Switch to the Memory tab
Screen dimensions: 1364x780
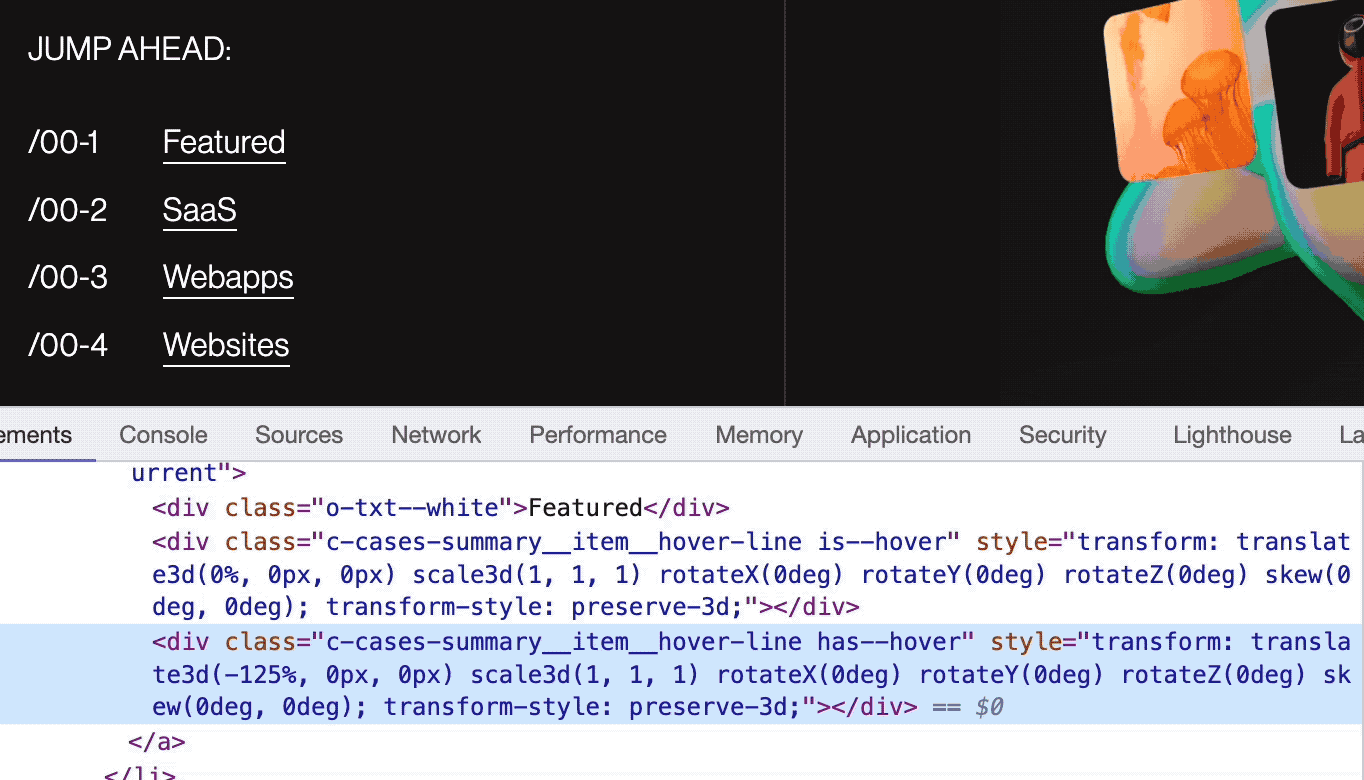[x=758, y=435]
